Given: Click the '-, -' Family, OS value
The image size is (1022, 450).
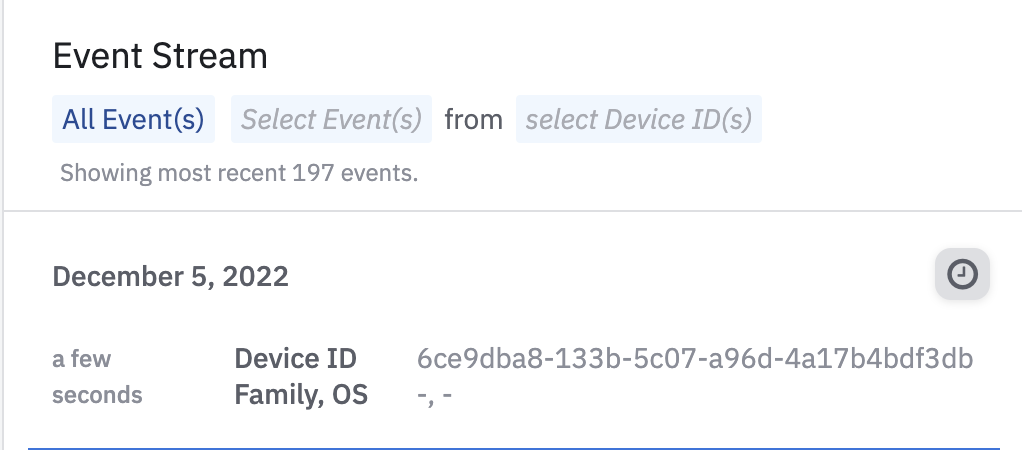Looking at the screenshot, I should tap(434, 396).
